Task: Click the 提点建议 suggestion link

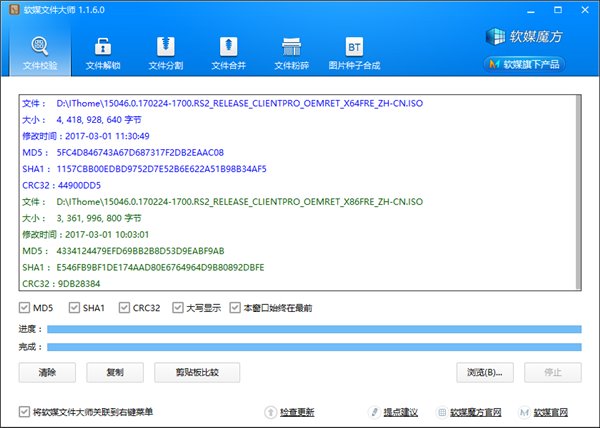Action: [401, 412]
